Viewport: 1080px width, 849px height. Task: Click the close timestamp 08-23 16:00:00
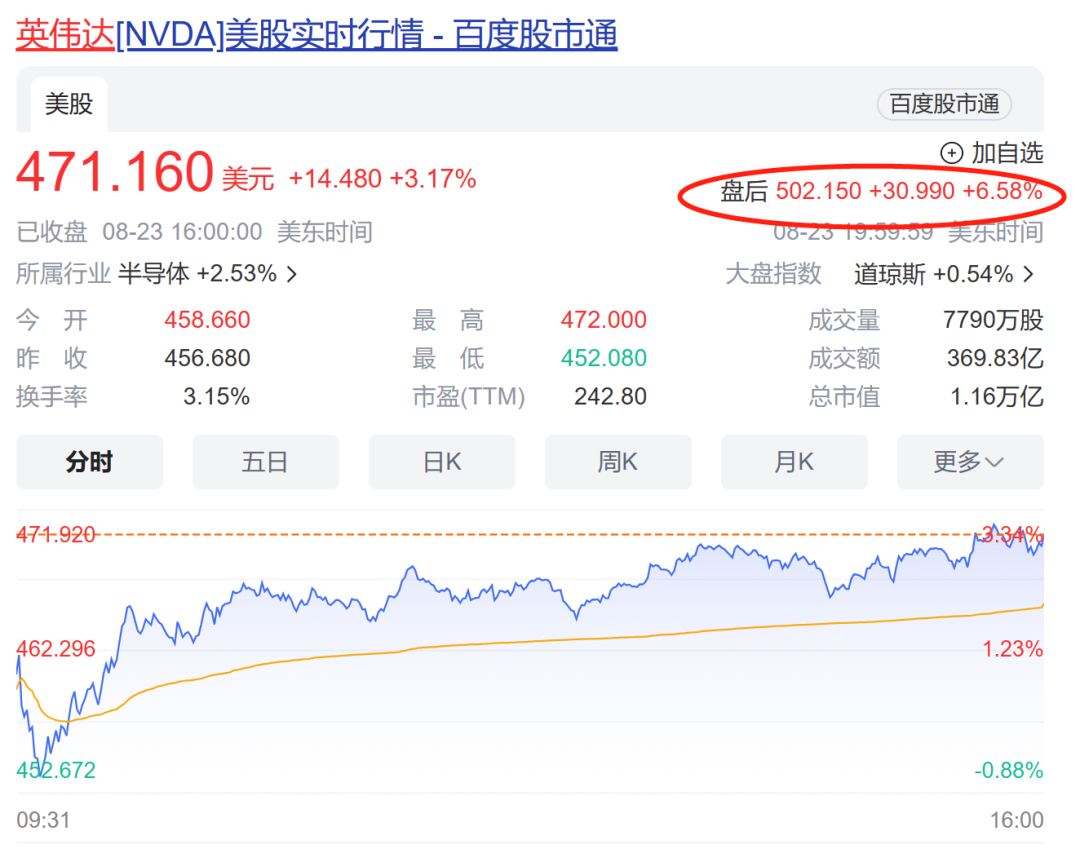(182, 232)
